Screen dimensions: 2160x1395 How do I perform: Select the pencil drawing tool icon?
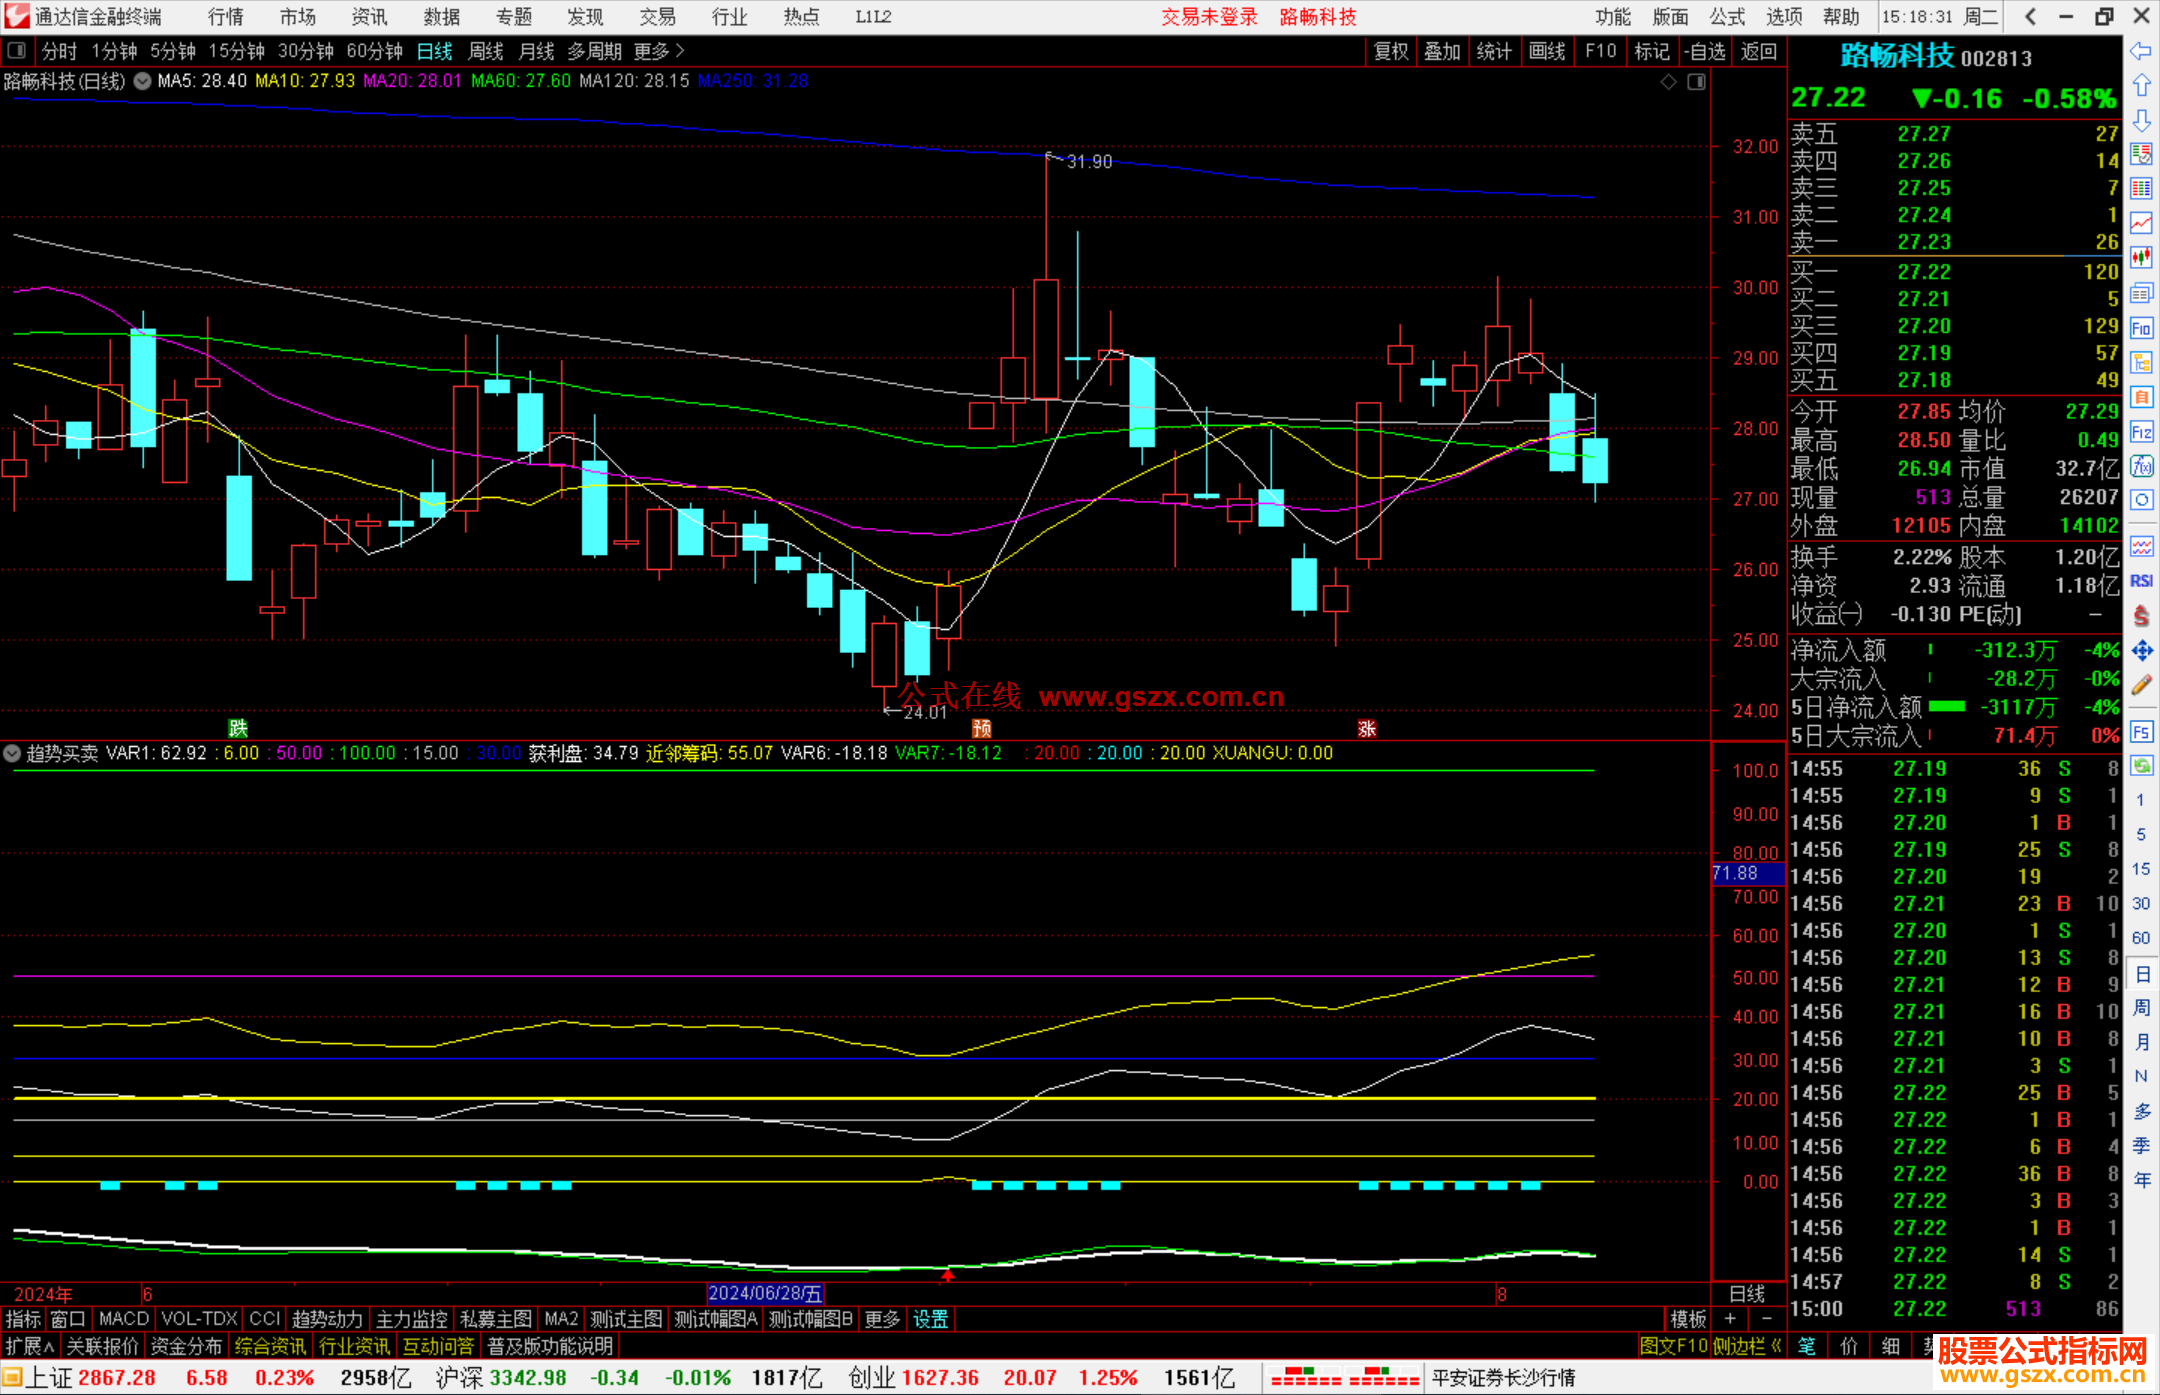(2141, 685)
